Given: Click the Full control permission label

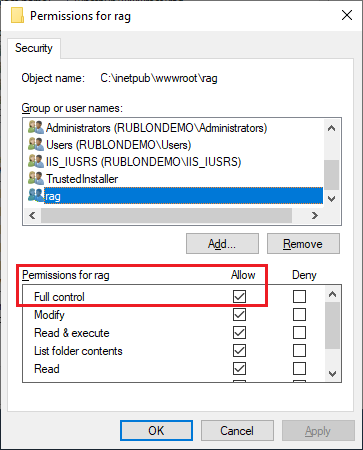Looking at the screenshot, I should click(59, 297).
